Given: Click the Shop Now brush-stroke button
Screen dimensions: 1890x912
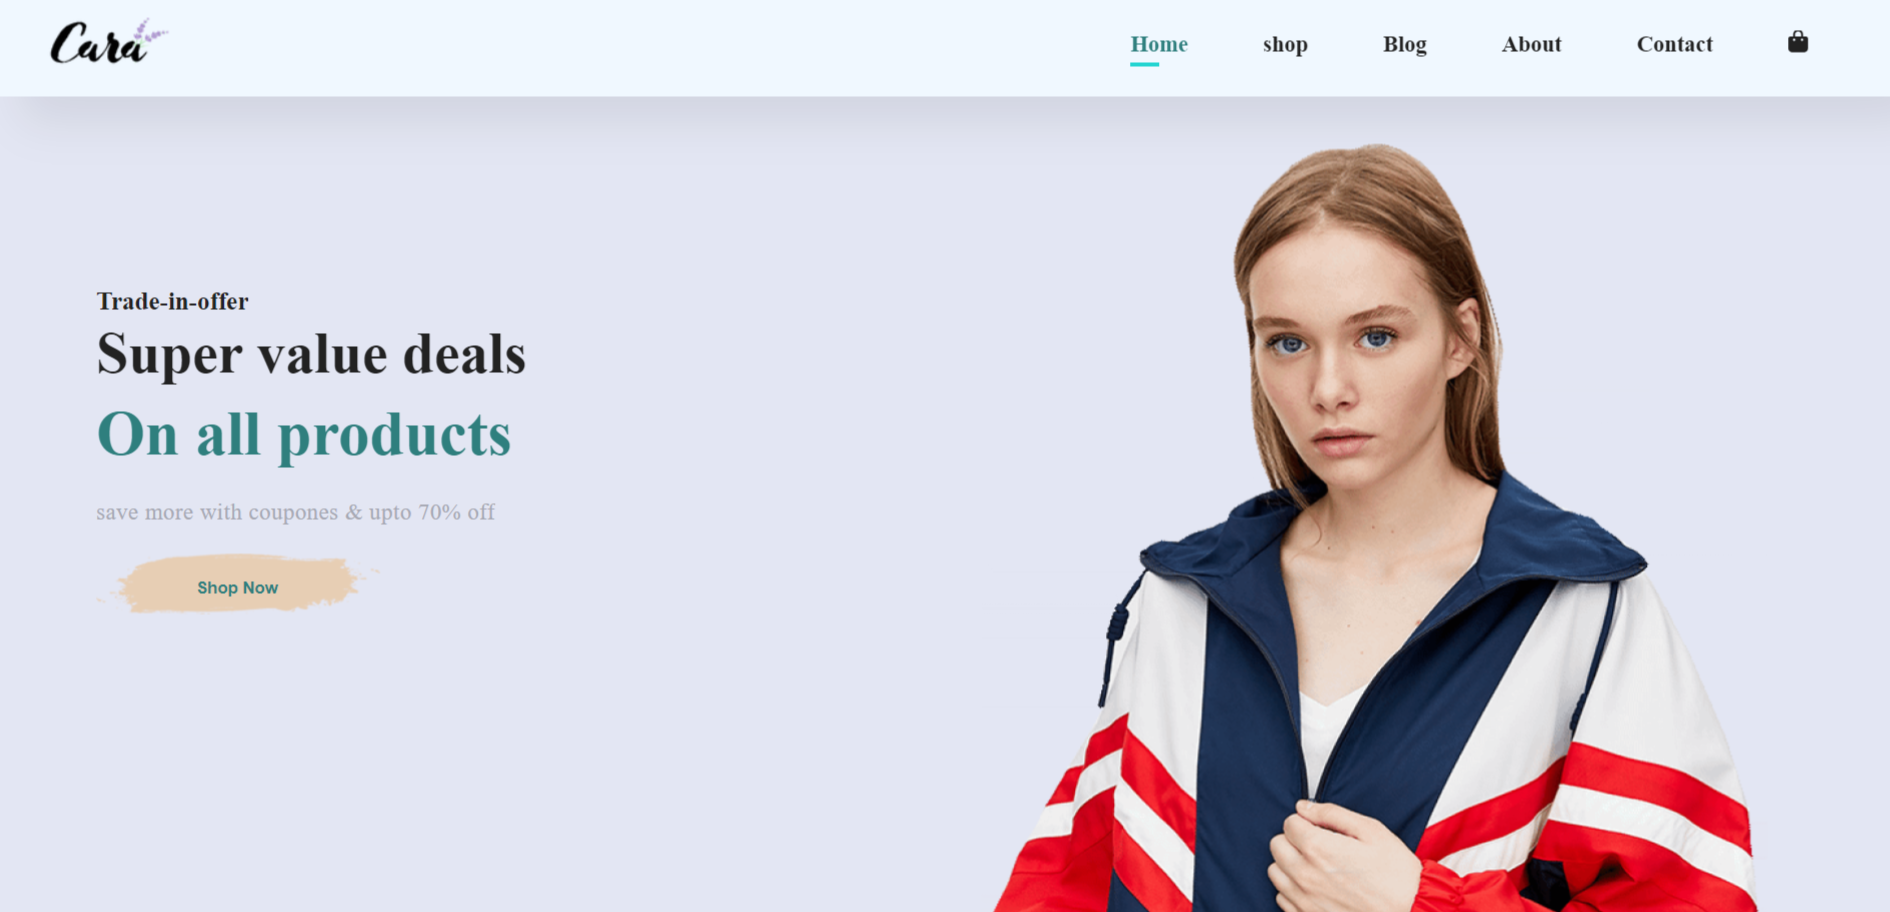Looking at the screenshot, I should [x=237, y=586].
